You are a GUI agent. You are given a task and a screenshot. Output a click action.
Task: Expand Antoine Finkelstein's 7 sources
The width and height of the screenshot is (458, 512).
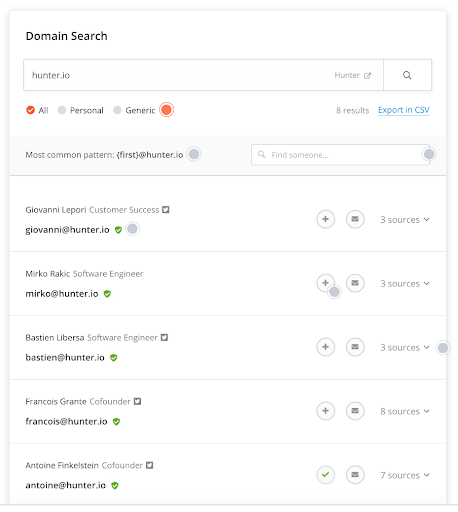pyautogui.click(x=405, y=475)
